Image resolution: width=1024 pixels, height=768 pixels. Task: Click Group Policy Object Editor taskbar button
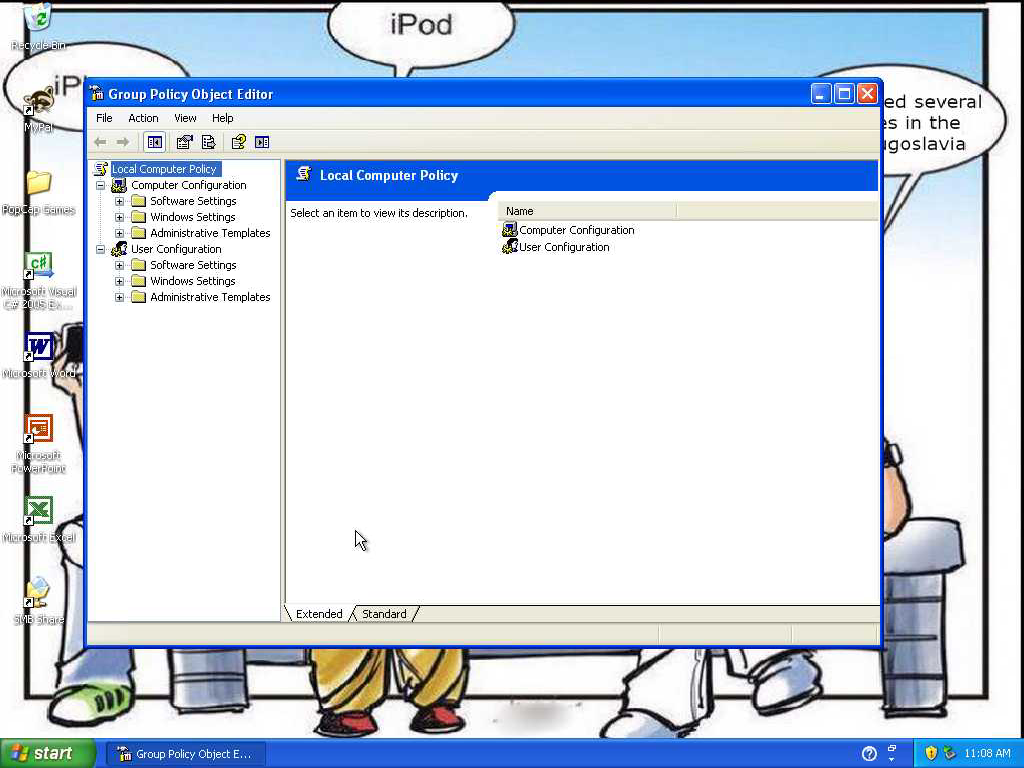click(x=186, y=754)
